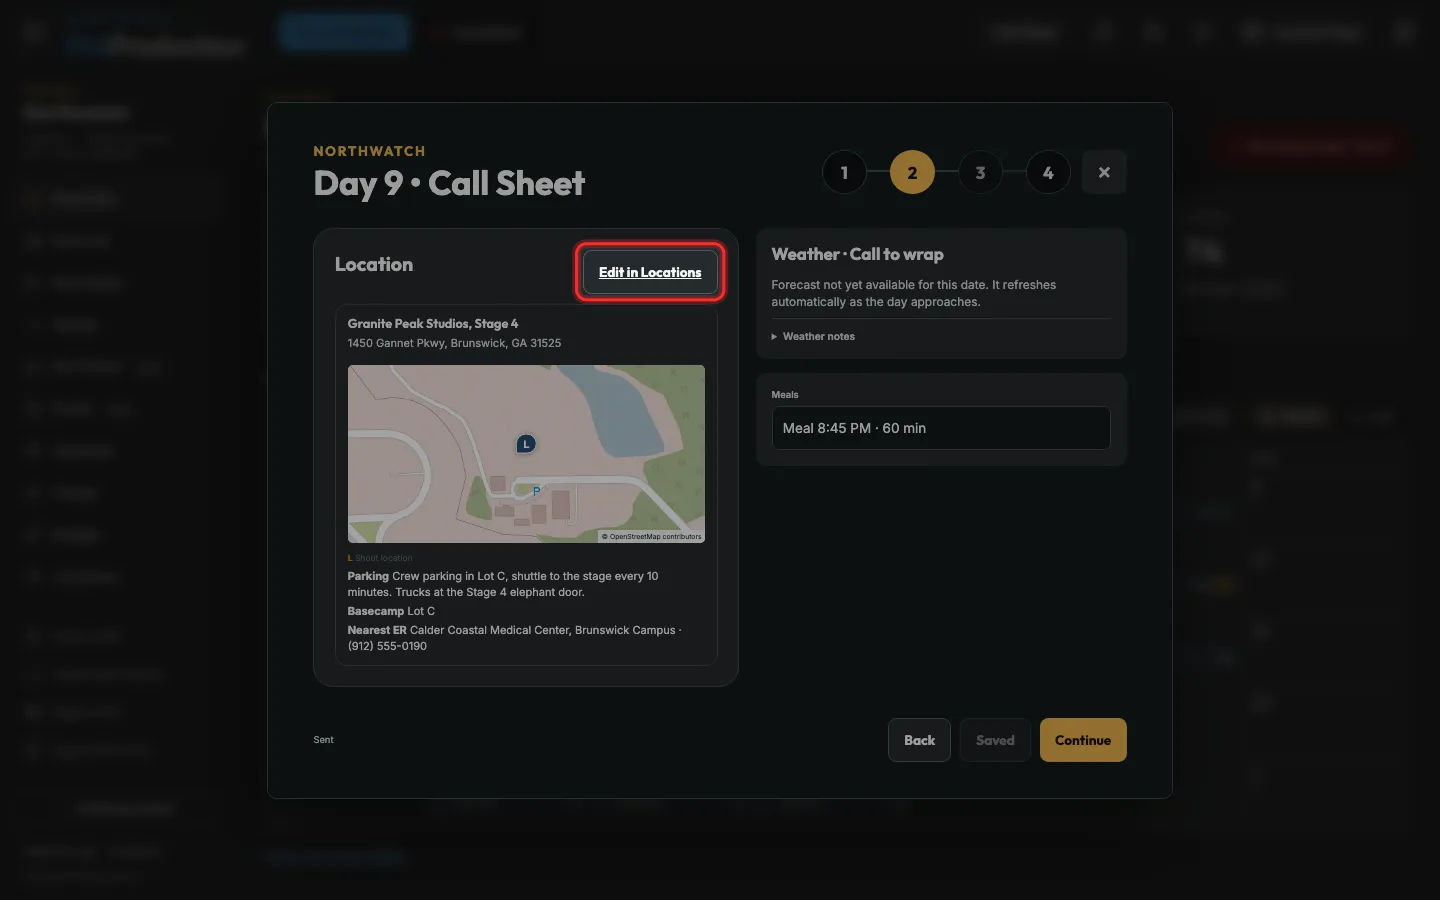Open the Edit in Locations link
Viewport: 1440px width, 900px height.
[650, 272]
